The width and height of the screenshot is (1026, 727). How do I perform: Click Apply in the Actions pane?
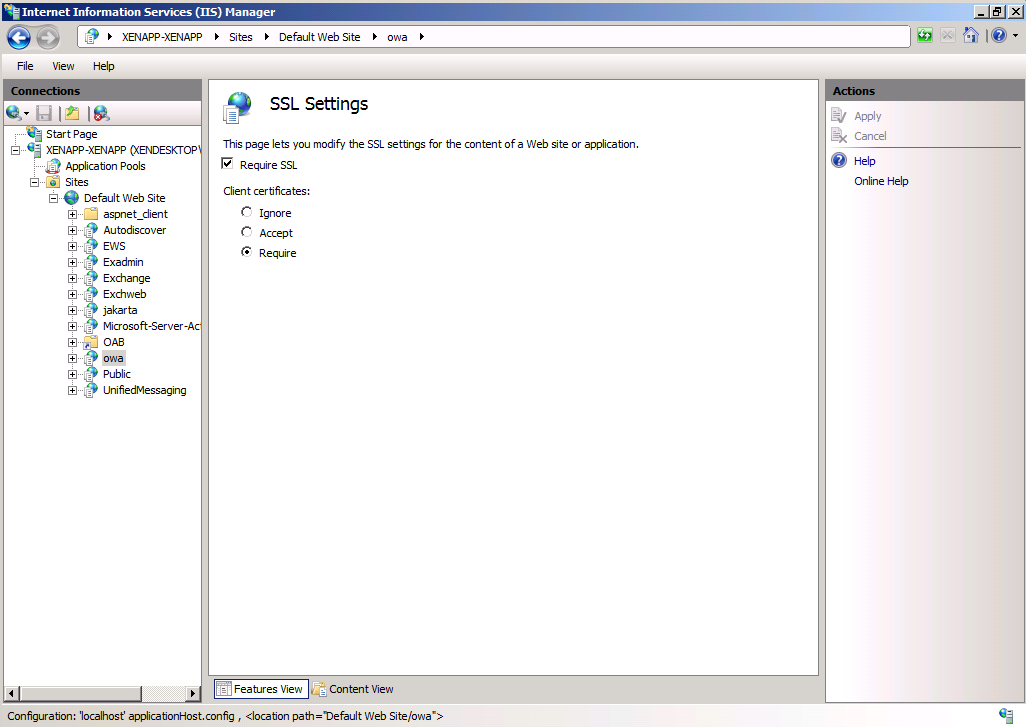coord(868,116)
